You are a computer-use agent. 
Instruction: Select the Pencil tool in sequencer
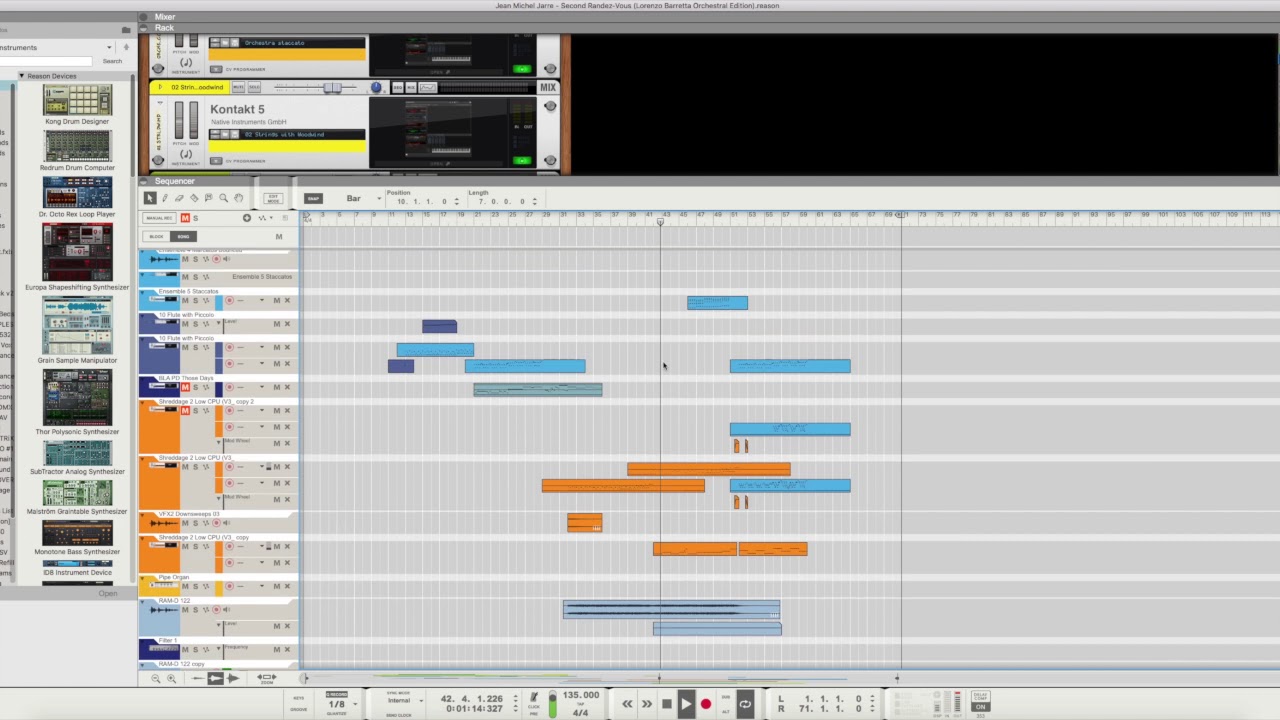pos(165,198)
